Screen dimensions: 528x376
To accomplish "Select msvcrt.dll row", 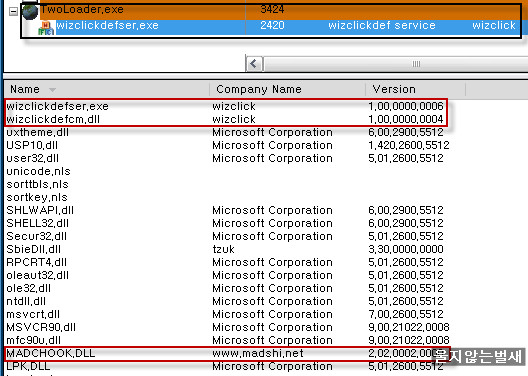I will point(226,314).
